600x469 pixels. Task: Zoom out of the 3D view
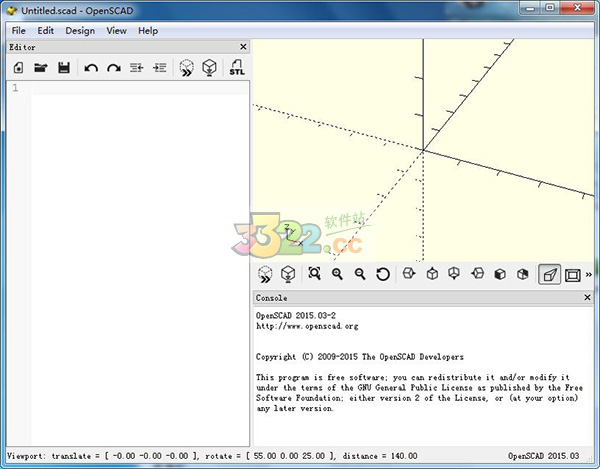(x=360, y=274)
